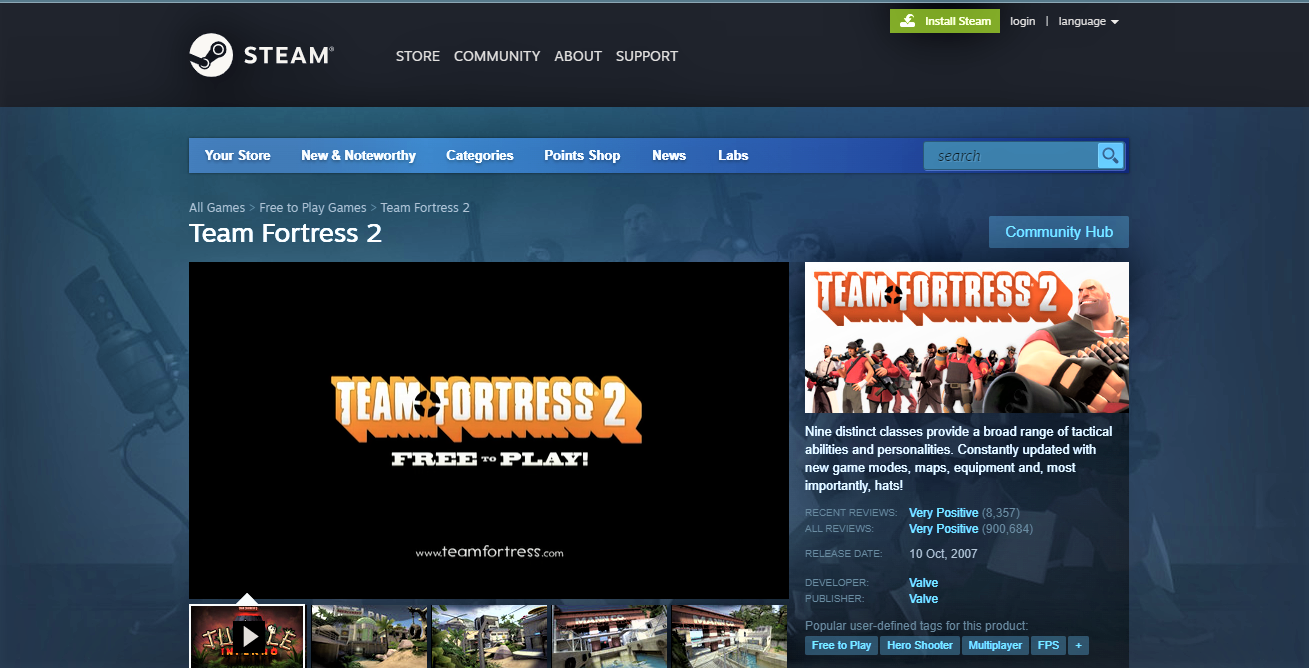Click the Valve developer link
Viewport: 1309px width, 668px height.
coord(923,583)
